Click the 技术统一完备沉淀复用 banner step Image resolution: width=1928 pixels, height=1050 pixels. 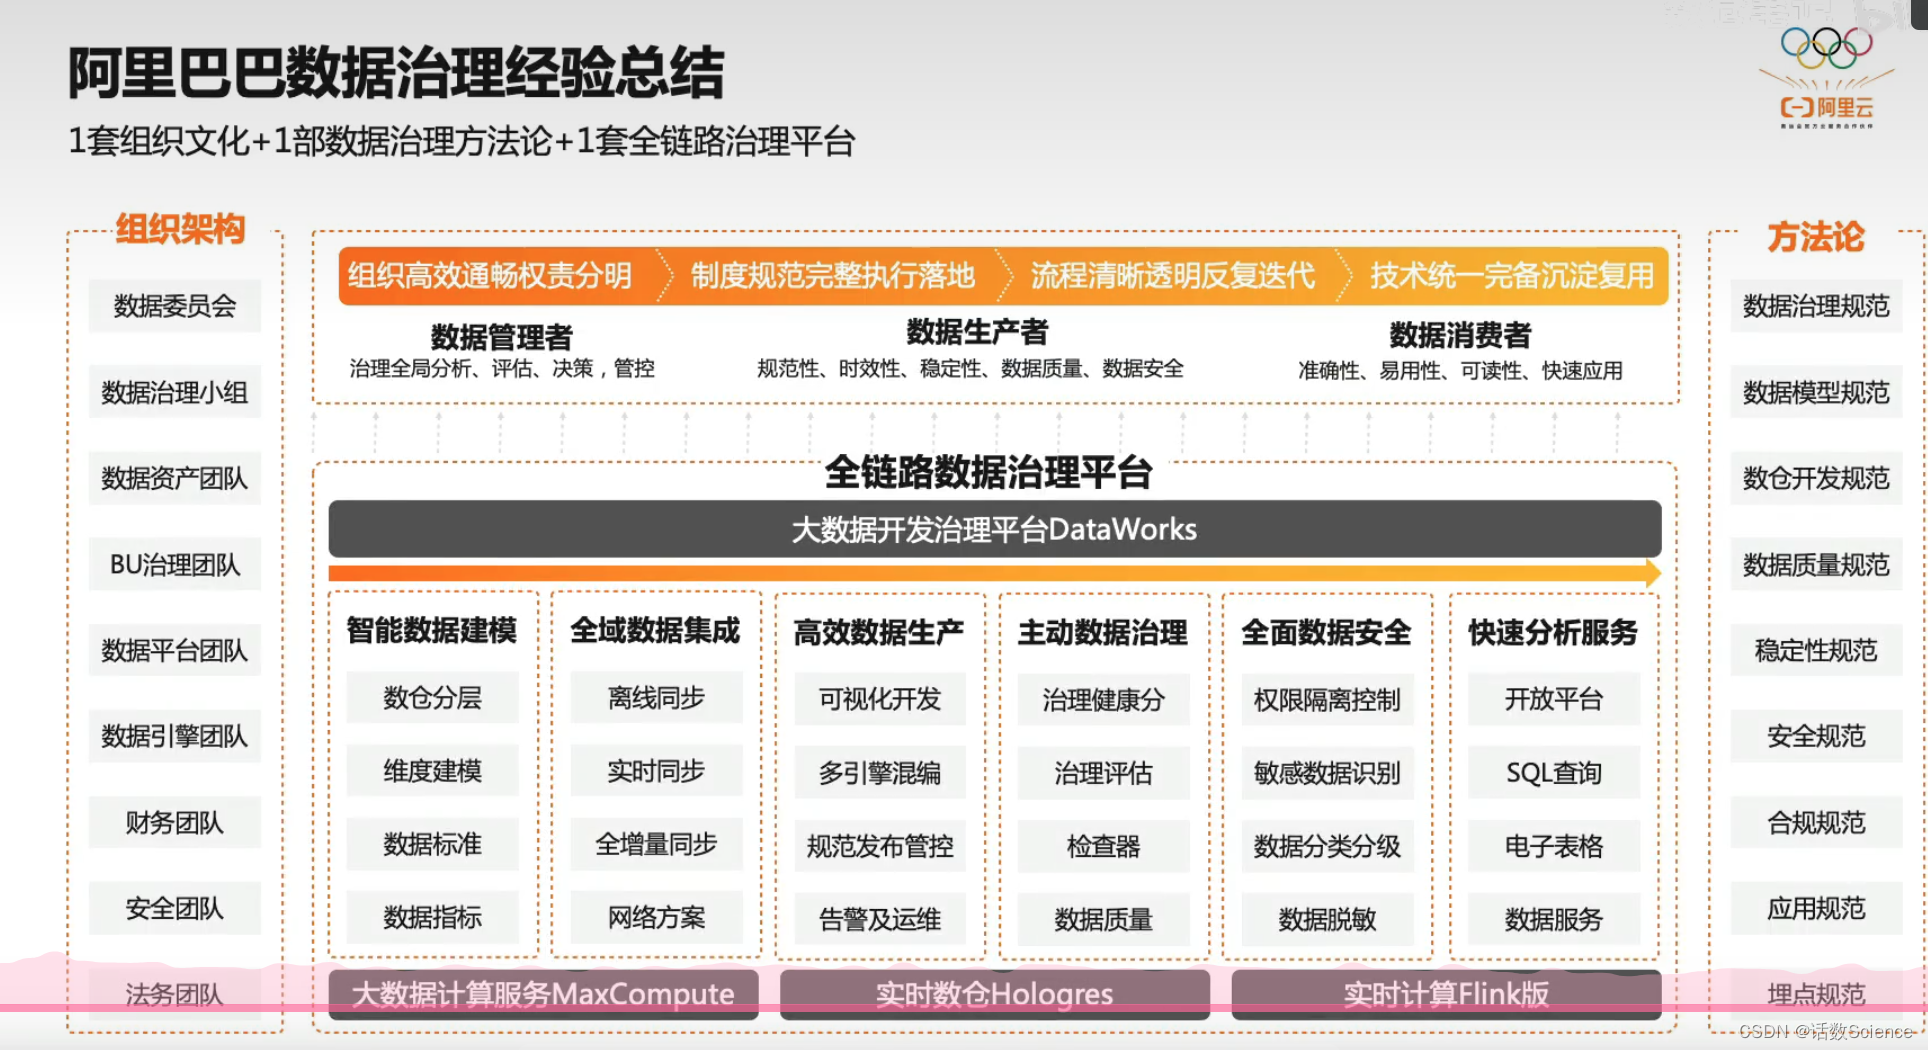pos(1510,275)
